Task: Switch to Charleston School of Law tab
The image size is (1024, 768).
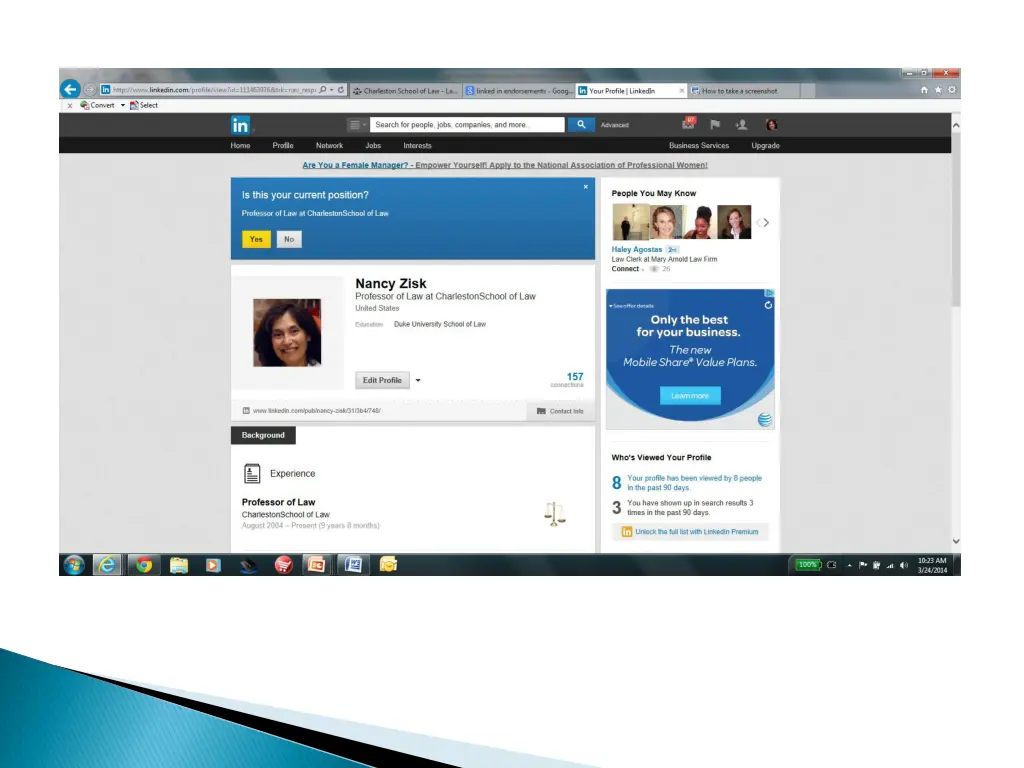Action: pyautogui.click(x=406, y=91)
